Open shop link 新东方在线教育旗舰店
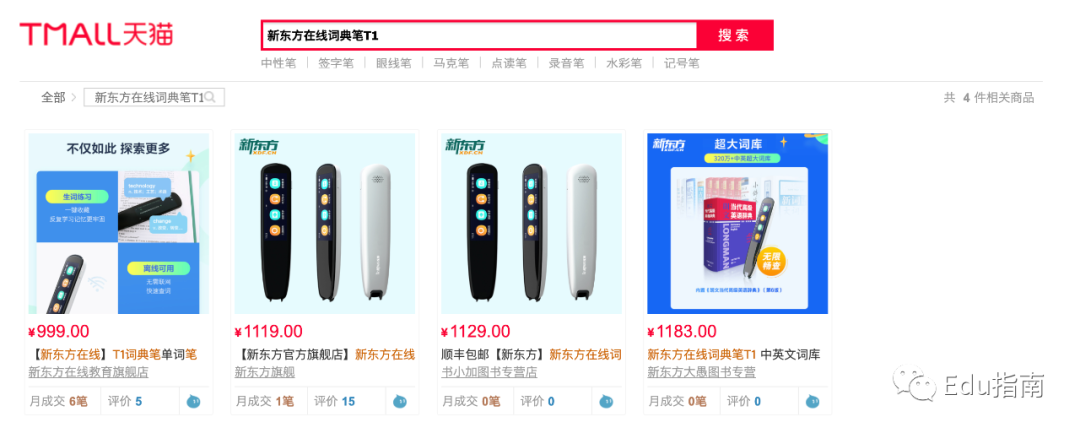 point(88,372)
